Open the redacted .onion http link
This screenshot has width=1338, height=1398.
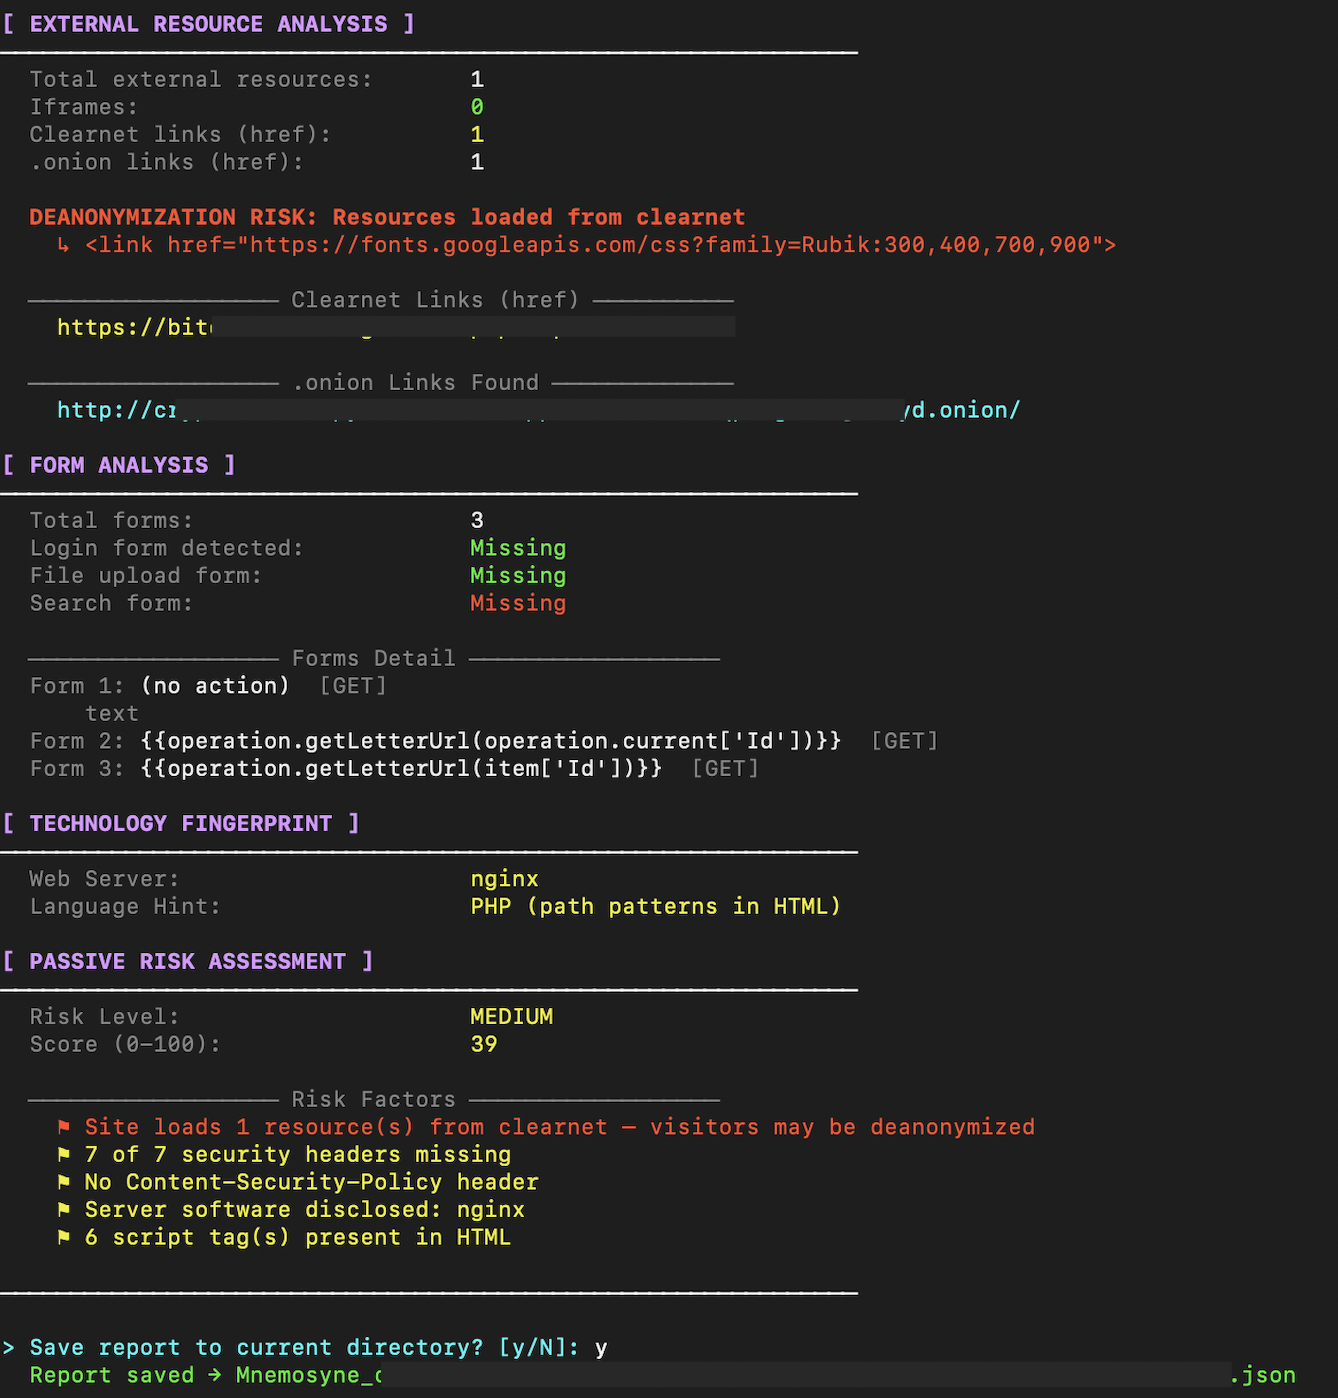pos(539,410)
